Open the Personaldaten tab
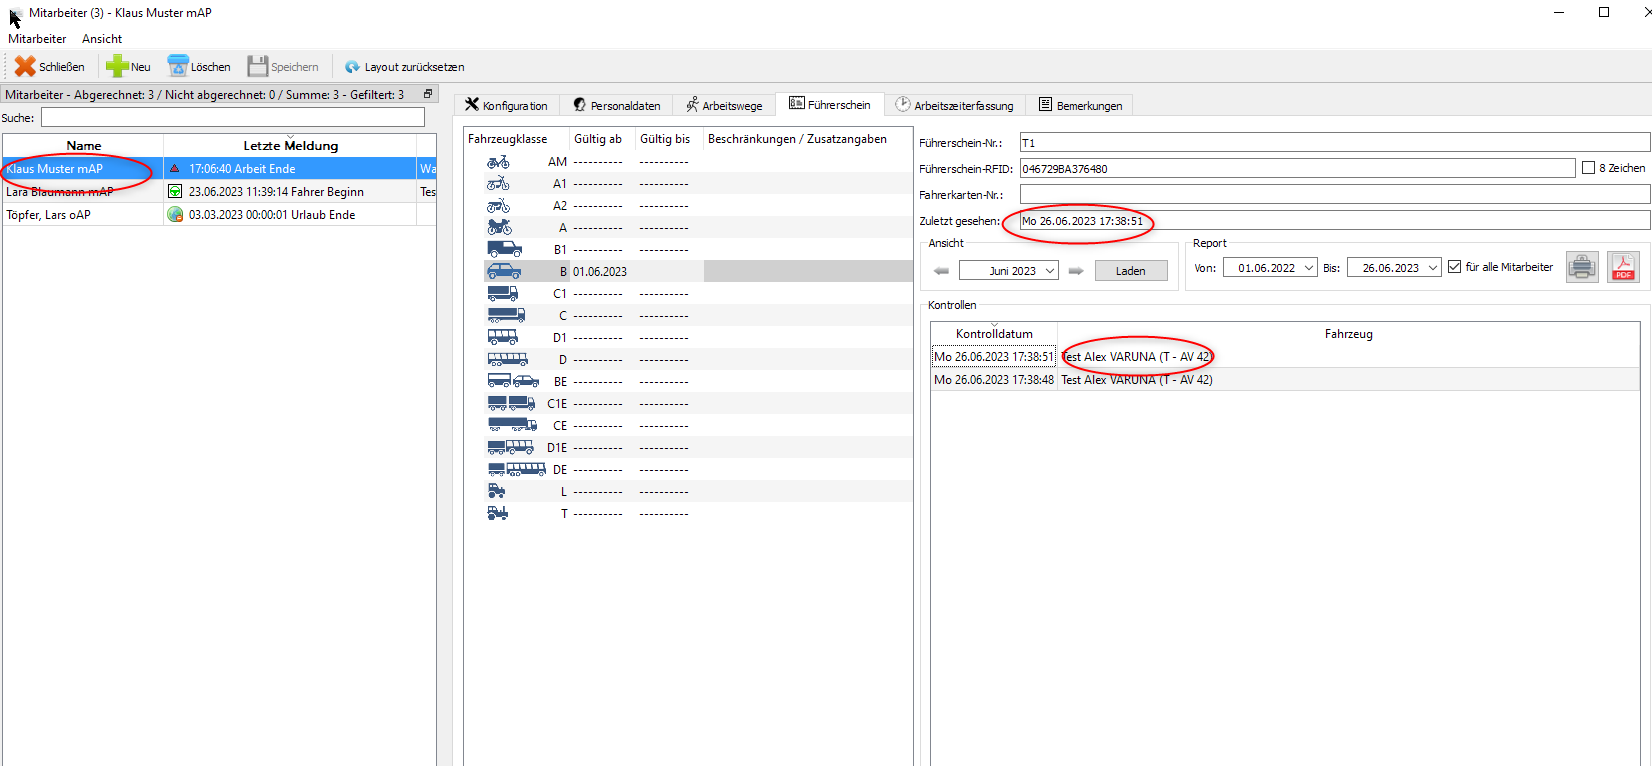 617,105
